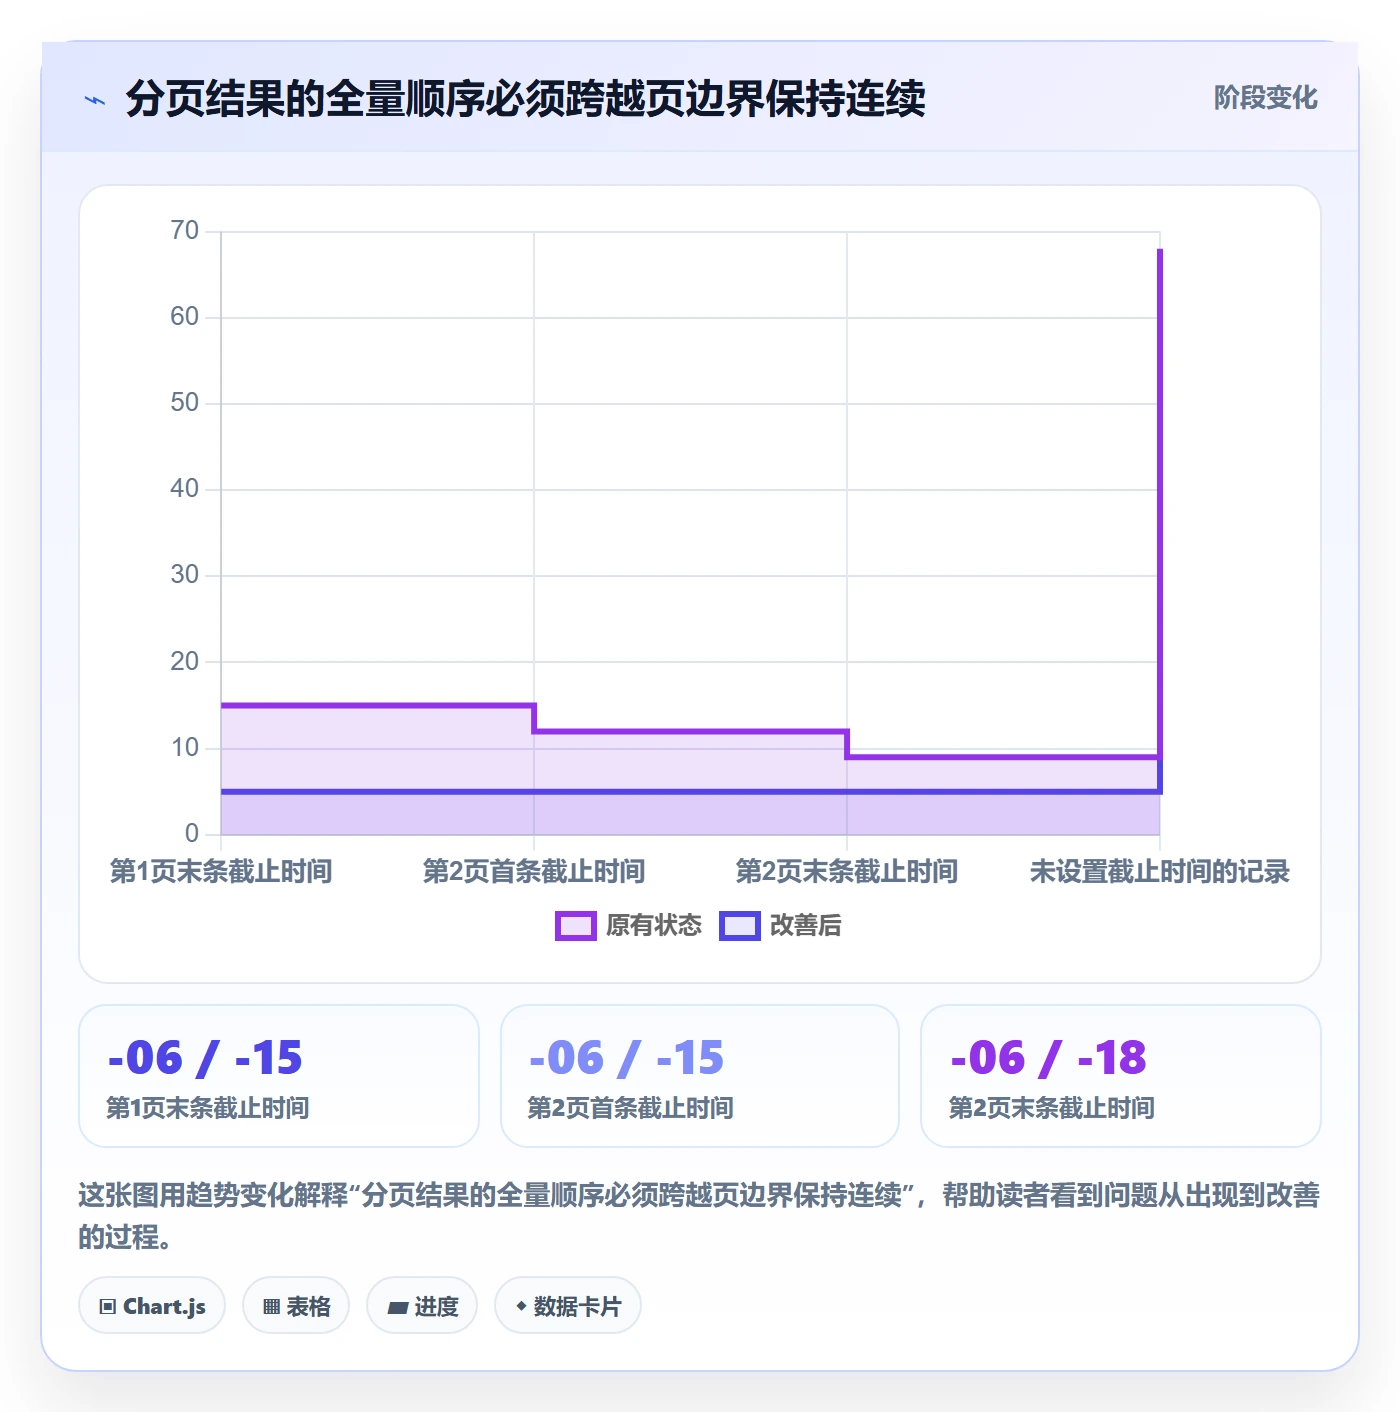Viewport: 1400px width, 1412px height.
Task: Click the description paragraph below the cards
Action: 700,1216
